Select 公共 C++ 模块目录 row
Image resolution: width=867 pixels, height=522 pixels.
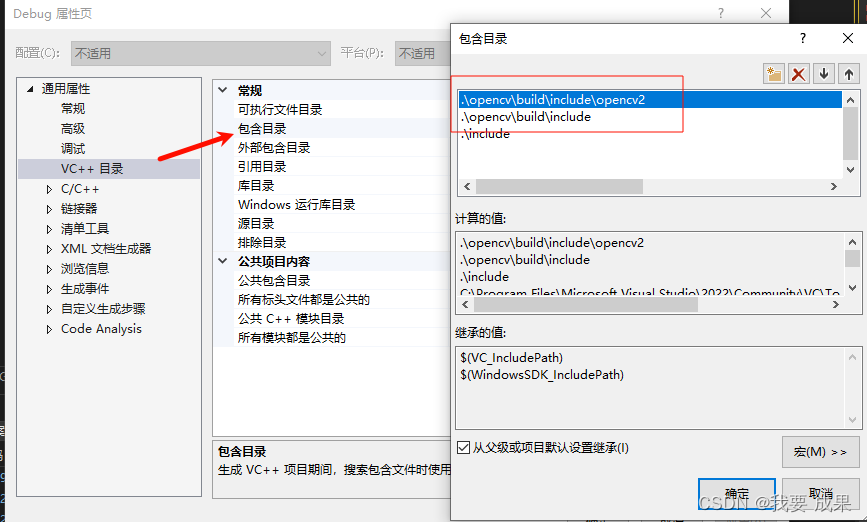coord(333,319)
